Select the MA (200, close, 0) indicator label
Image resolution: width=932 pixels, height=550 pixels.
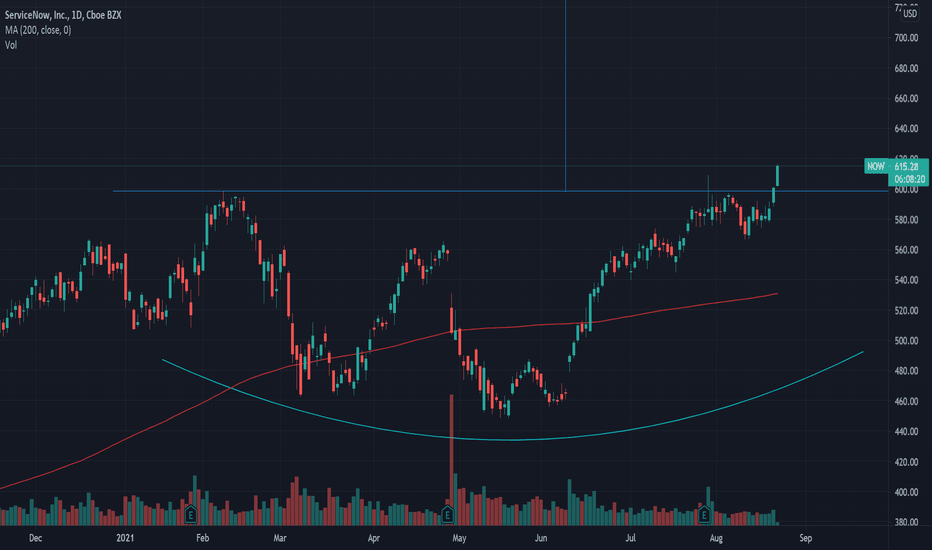[38, 30]
